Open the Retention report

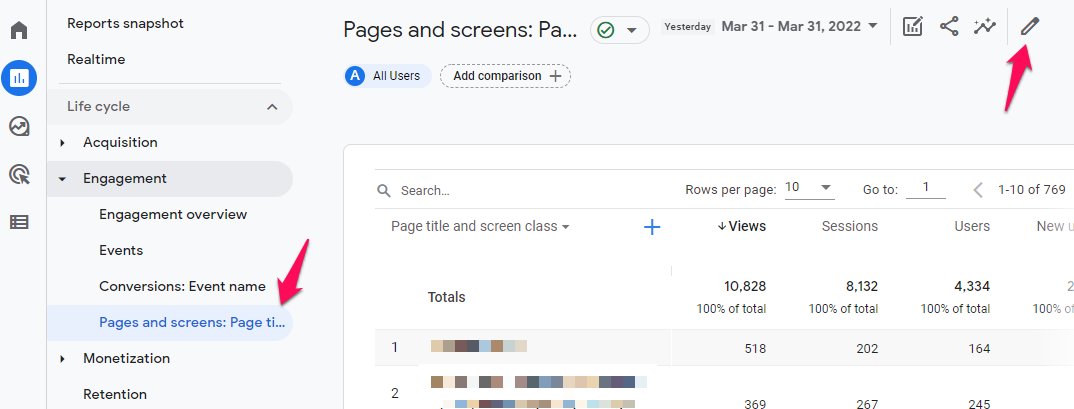point(114,395)
